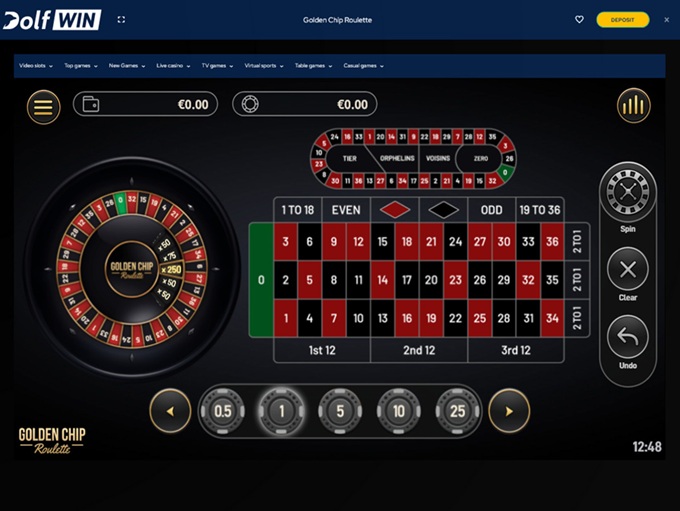680x511 pixels.
Task: Add game to favorites heart icon
Action: pyautogui.click(x=579, y=20)
